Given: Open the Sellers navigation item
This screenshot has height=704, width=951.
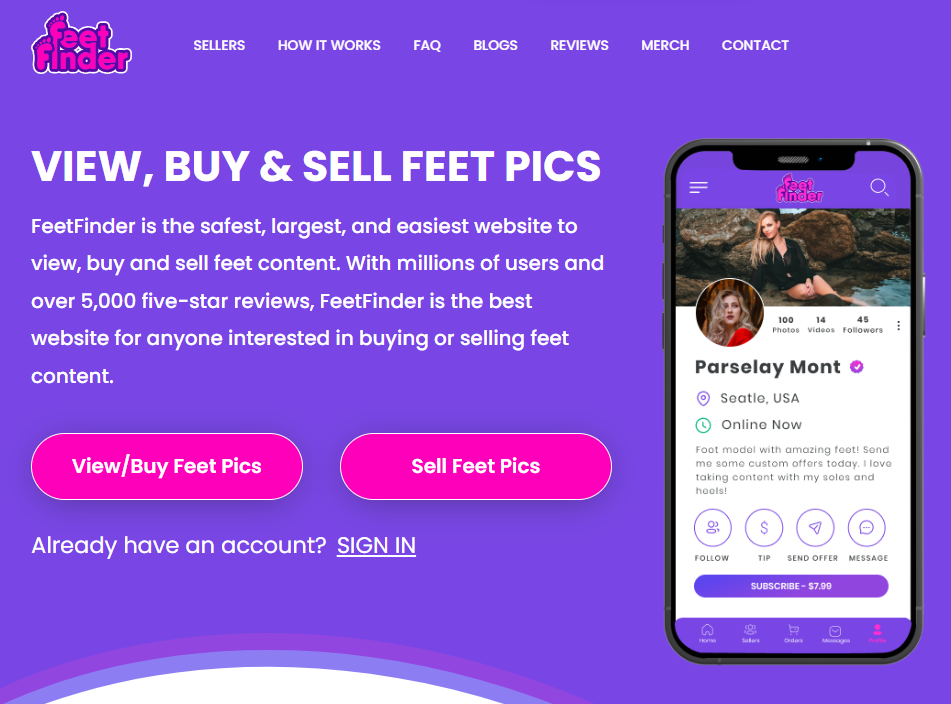Looking at the screenshot, I should pos(219,45).
